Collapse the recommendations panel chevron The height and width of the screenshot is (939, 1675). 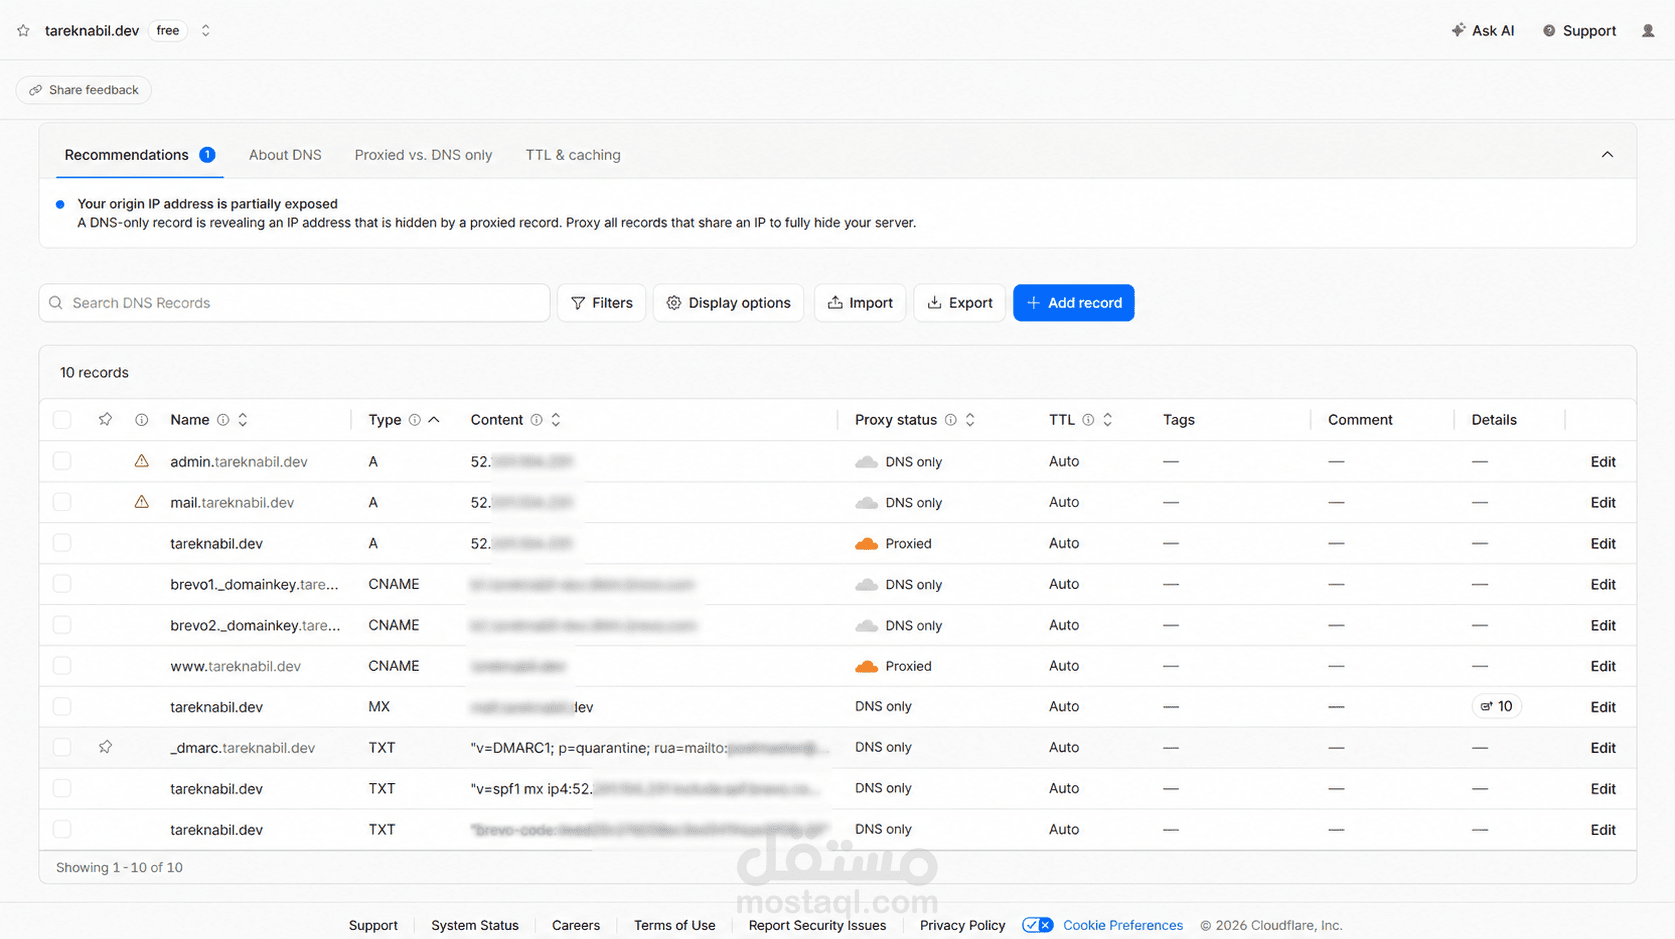click(x=1607, y=155)
